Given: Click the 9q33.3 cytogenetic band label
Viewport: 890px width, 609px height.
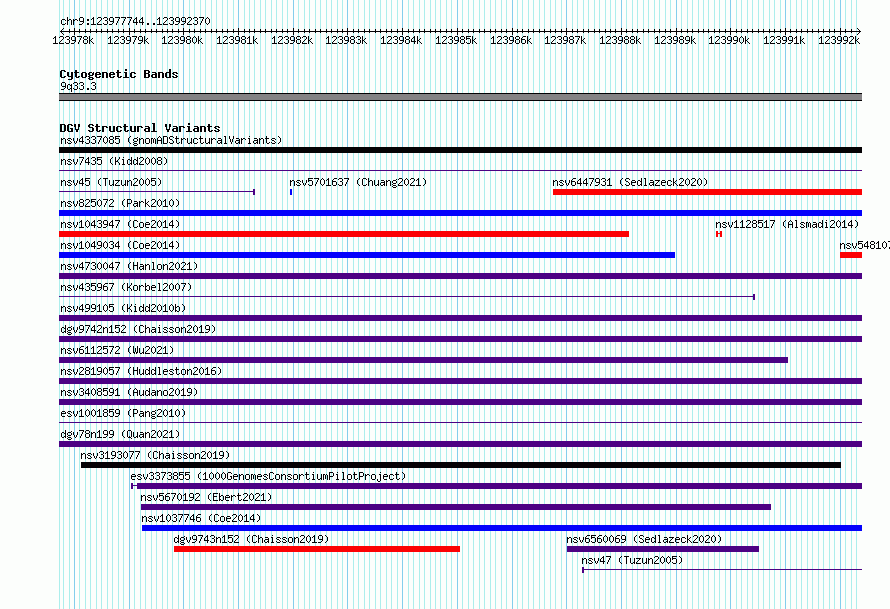Looking at the screenshot, I should (78, 86).
